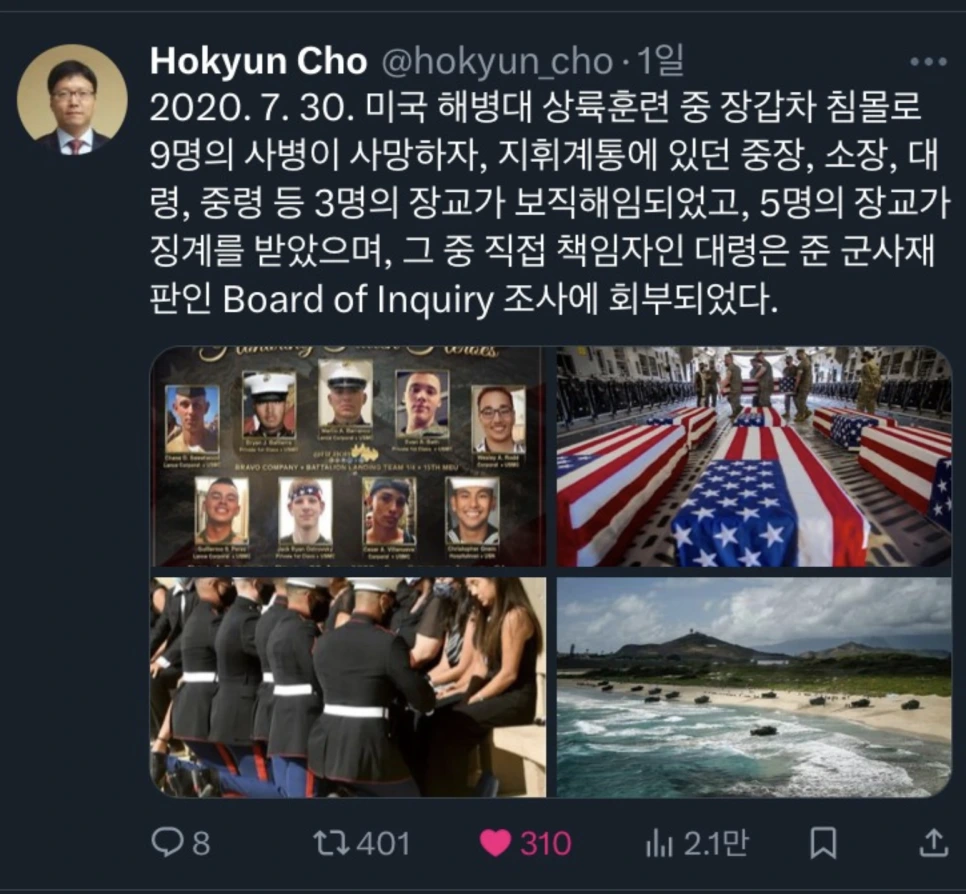This screenshot has height=894, width=966.
Task: Toggle the bookmark icon on this tweet
Action: 823,843
